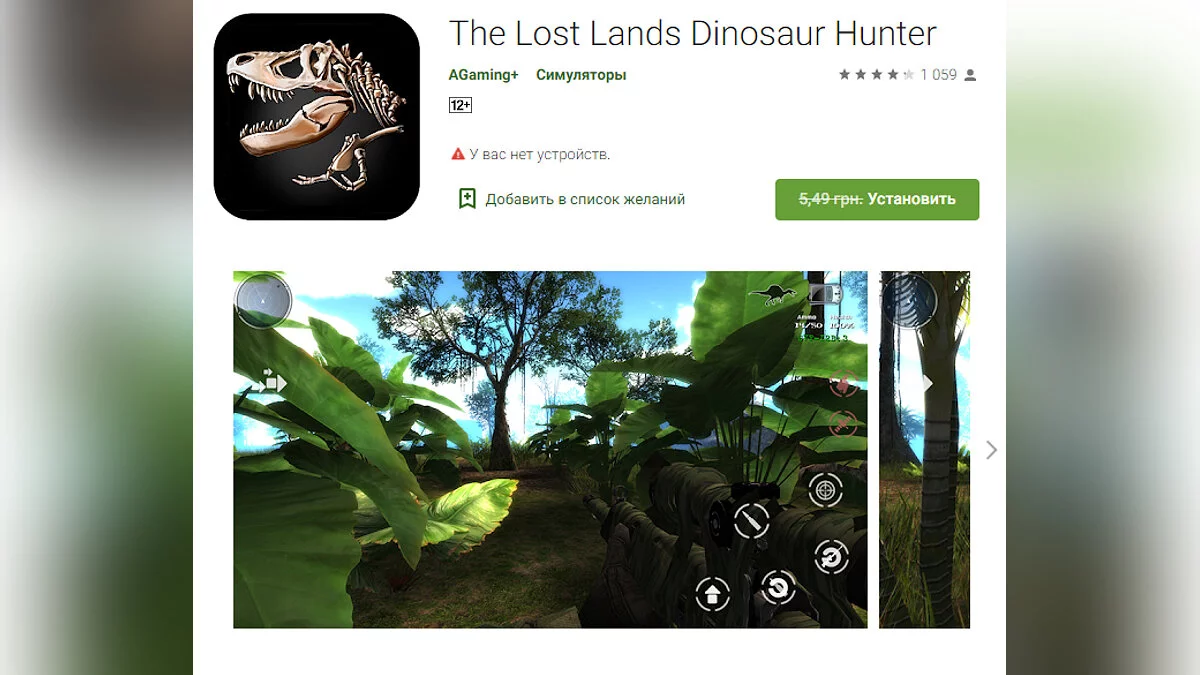Image resolution: width=1200 pixels, height=675 pixels.
Task: Open the second partially visible screenshot
Action: point(924,449)
